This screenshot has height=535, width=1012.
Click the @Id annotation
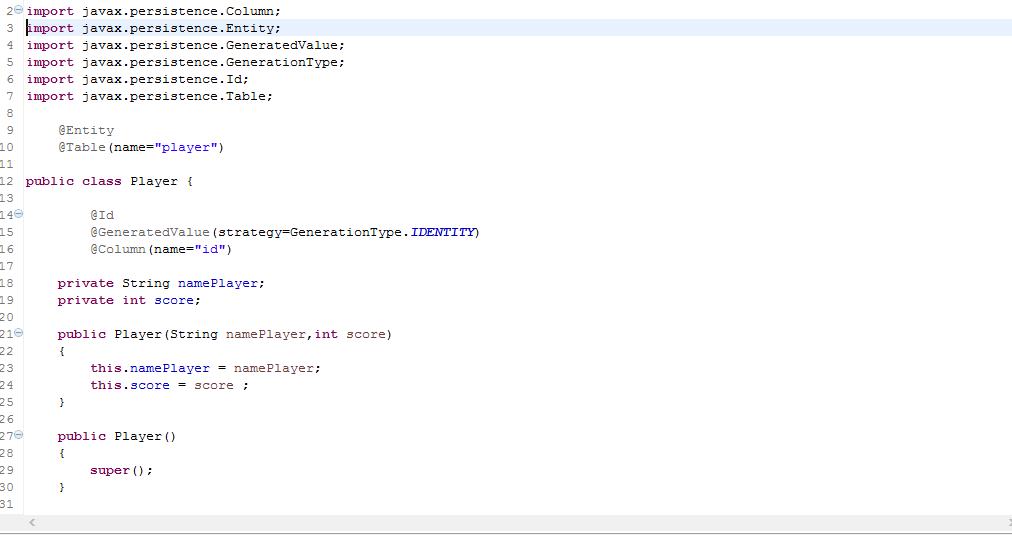coord(102,216)
